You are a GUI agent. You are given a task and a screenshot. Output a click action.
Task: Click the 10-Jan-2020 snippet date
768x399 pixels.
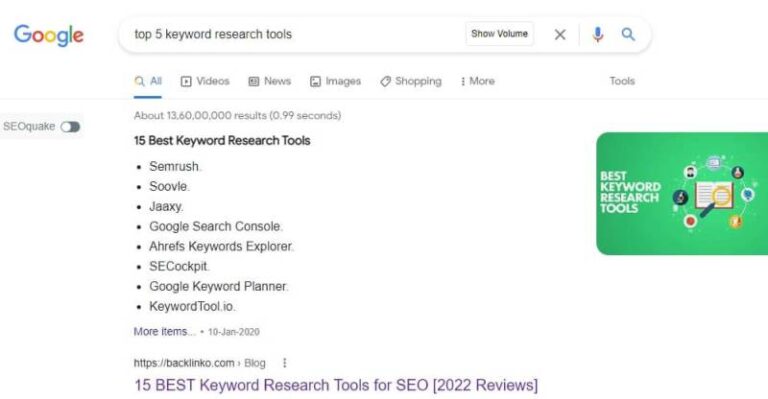click(234, 332)
